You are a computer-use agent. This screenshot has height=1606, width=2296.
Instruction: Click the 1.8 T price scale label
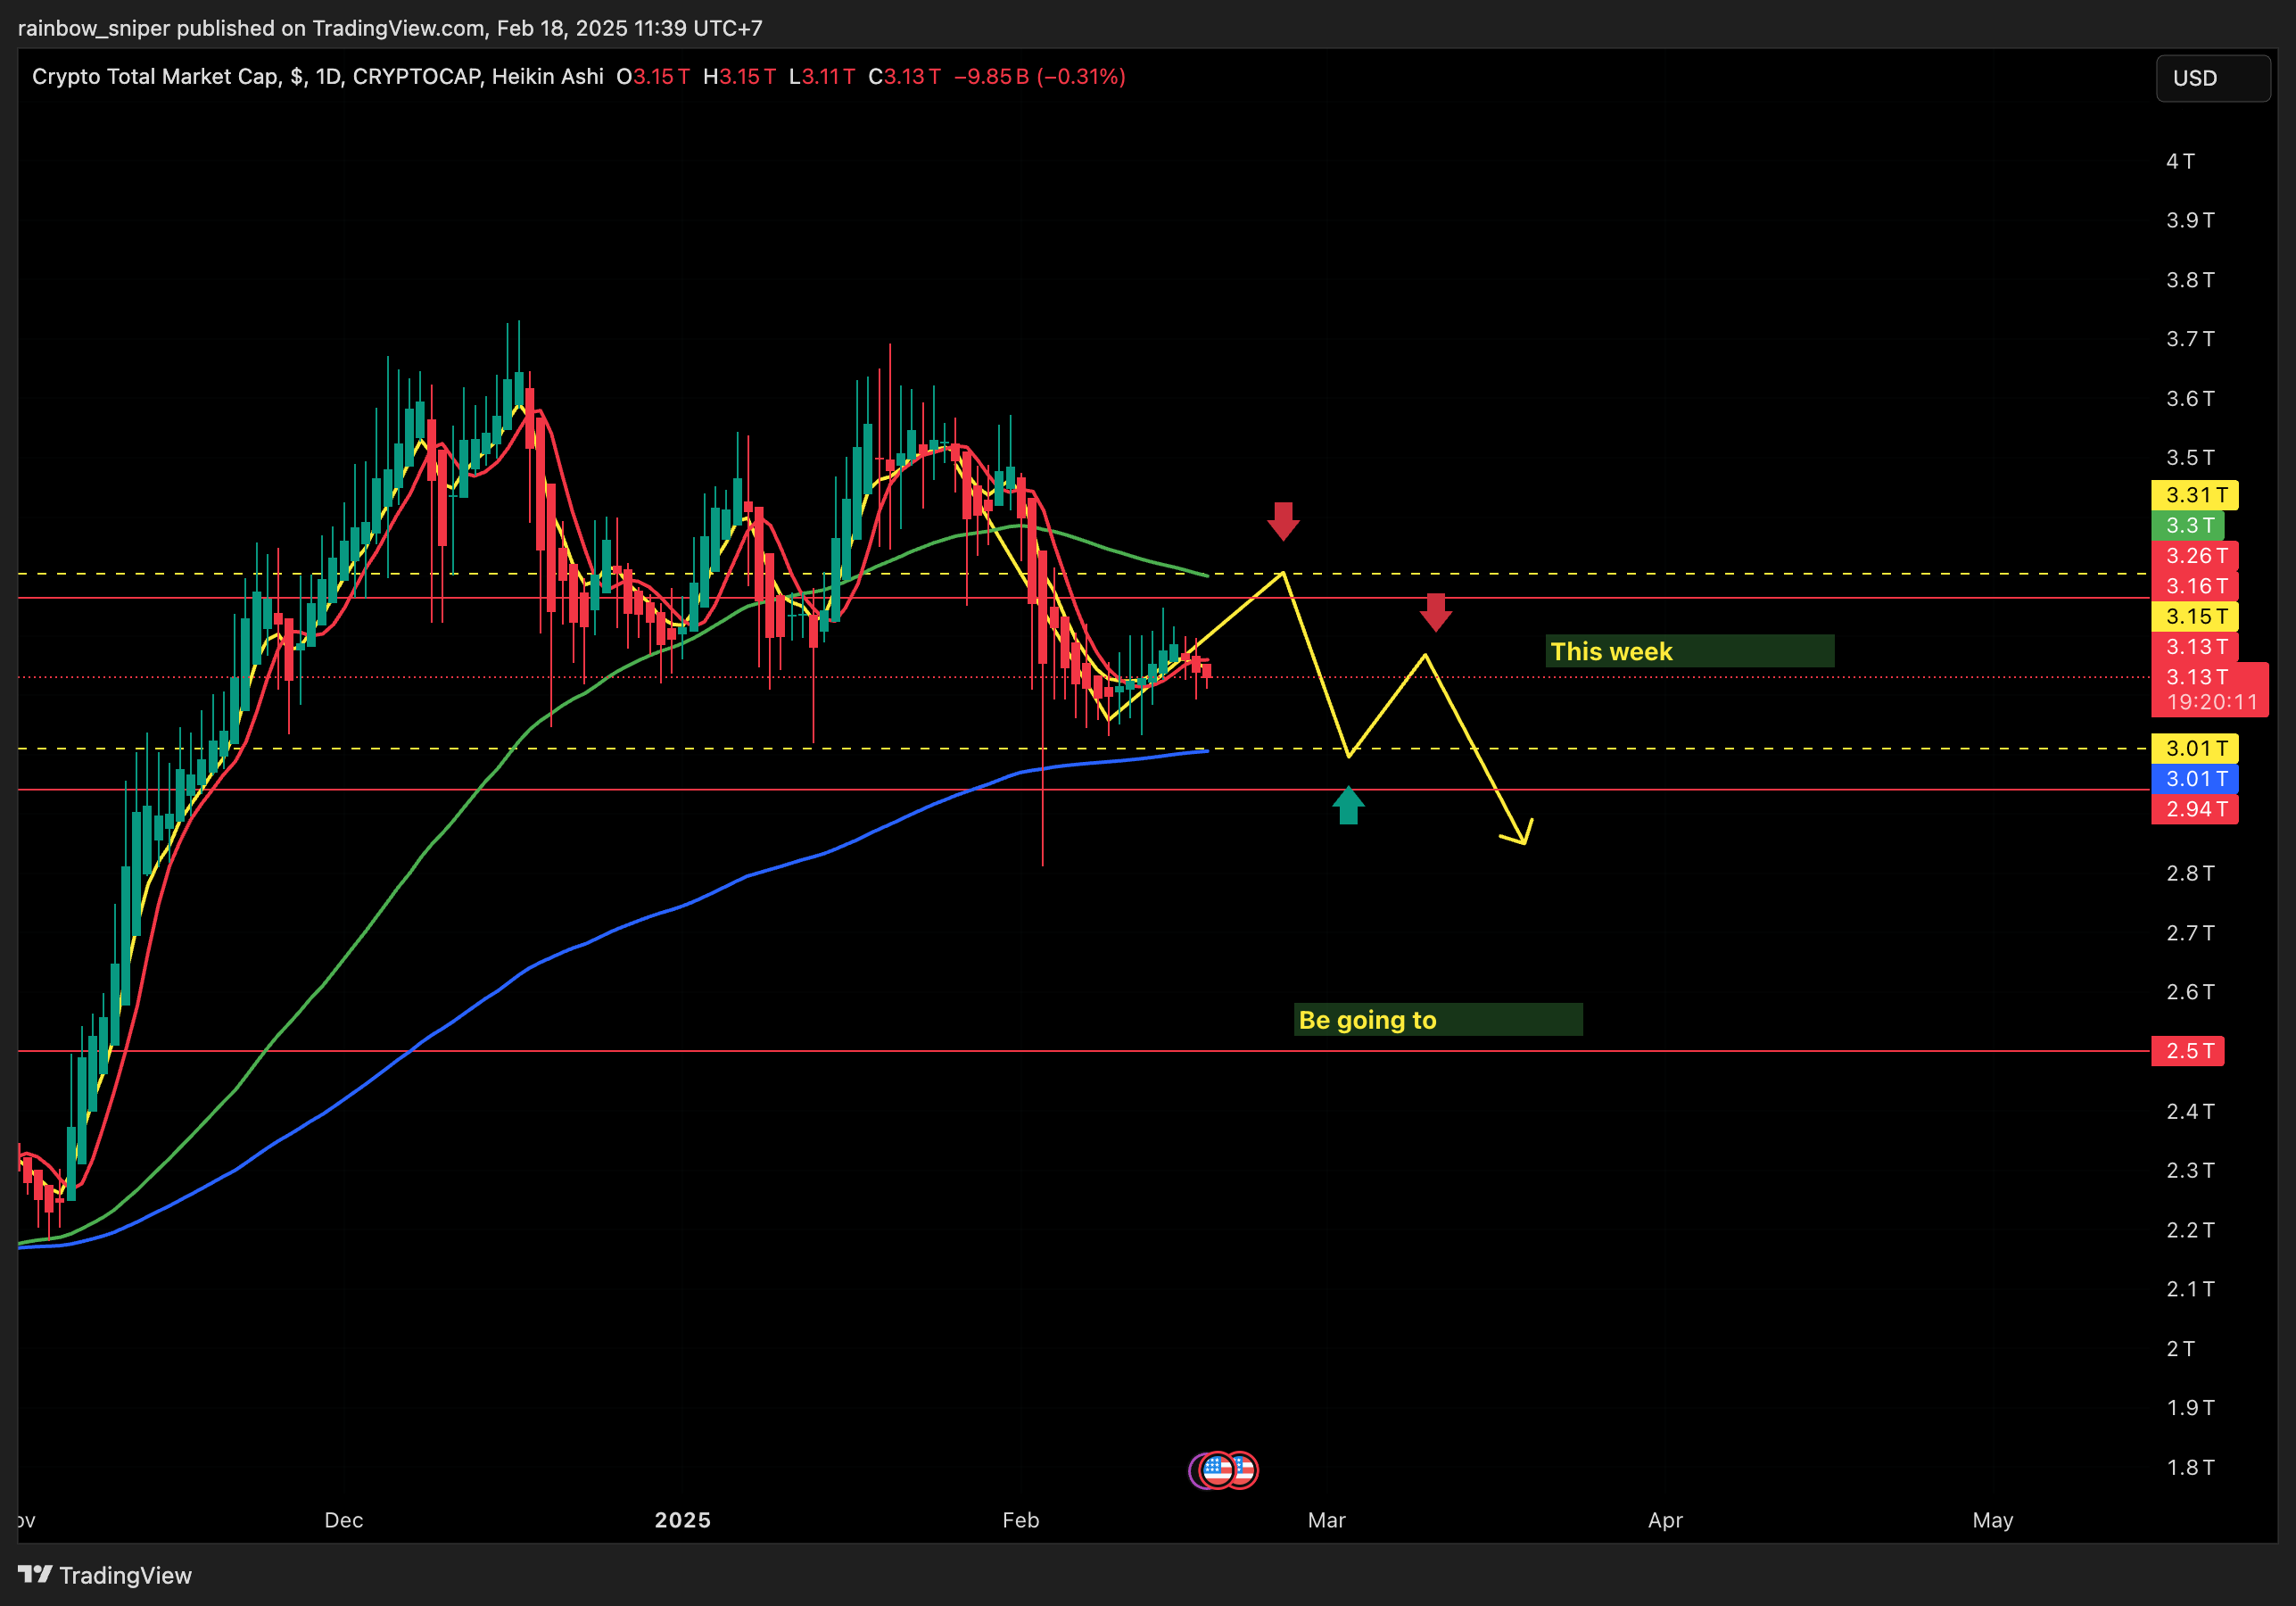click(x=2190, y=1467)
